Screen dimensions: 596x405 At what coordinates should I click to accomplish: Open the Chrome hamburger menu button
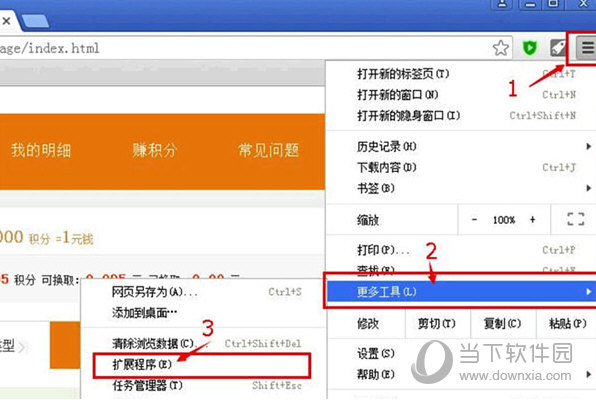point(586,48)
